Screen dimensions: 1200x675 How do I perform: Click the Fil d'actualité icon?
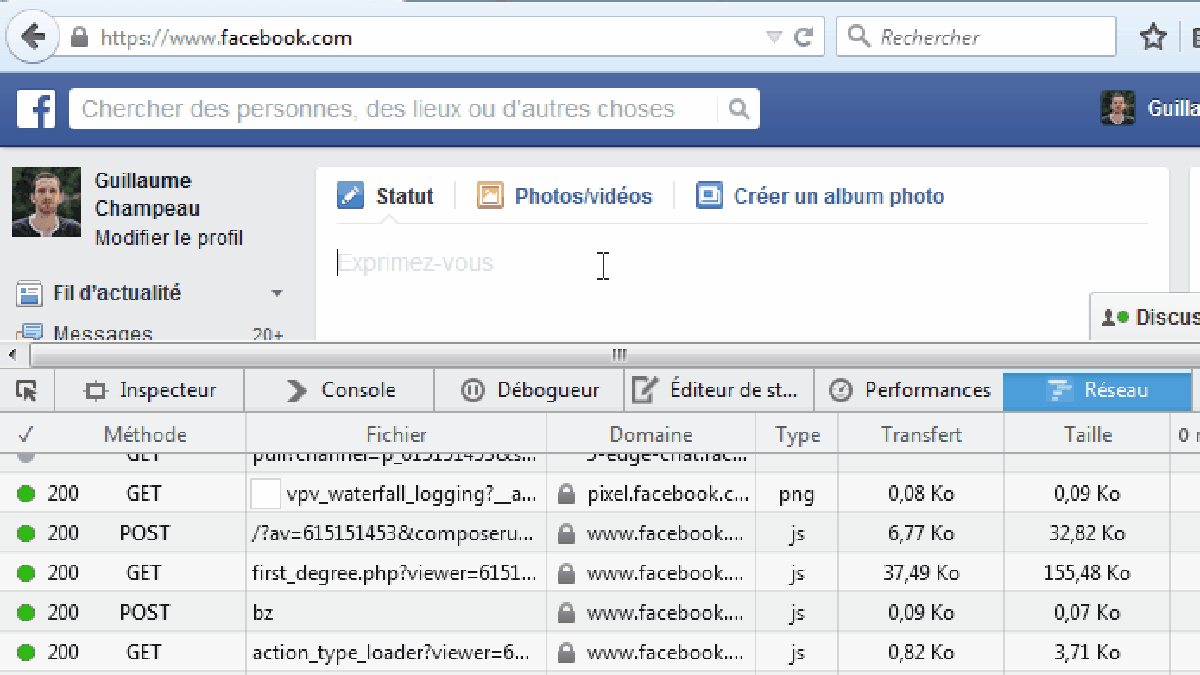29,293
